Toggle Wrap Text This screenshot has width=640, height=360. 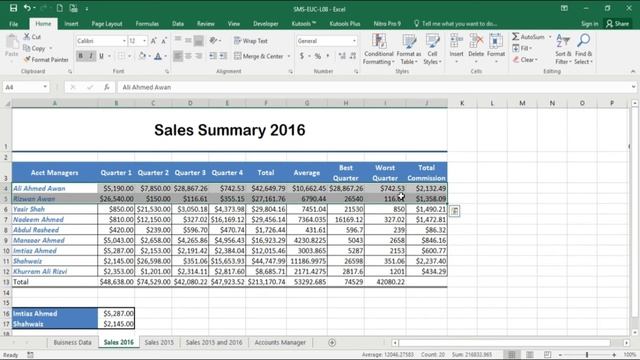coord(251,41)
